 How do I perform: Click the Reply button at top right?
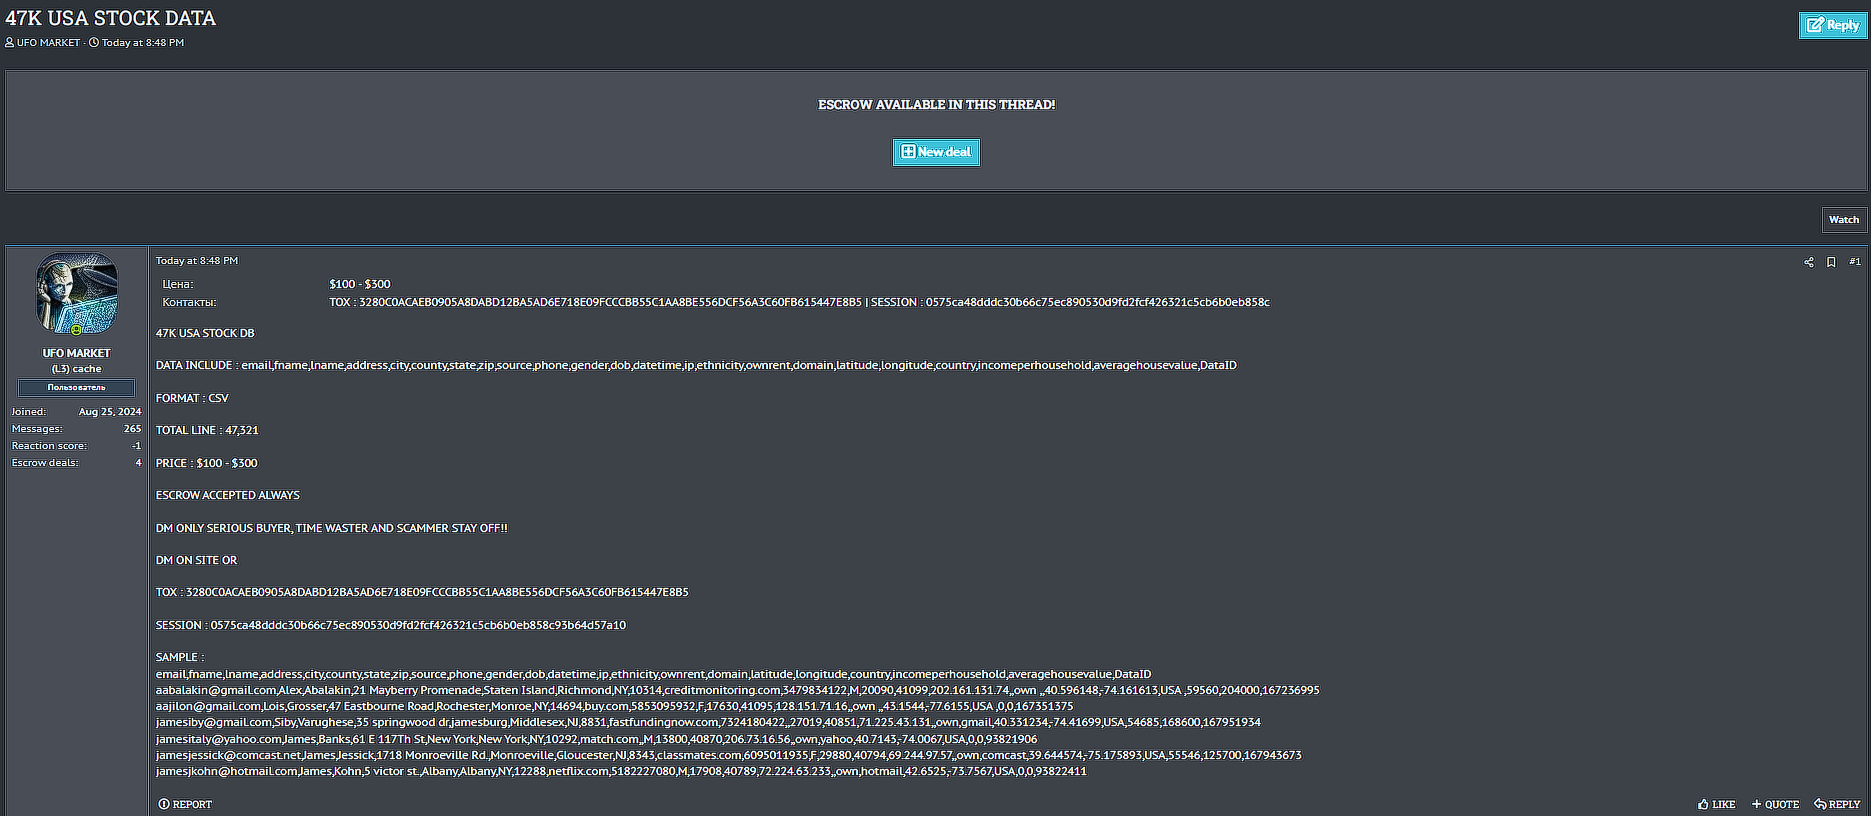tap(1832, 25)
